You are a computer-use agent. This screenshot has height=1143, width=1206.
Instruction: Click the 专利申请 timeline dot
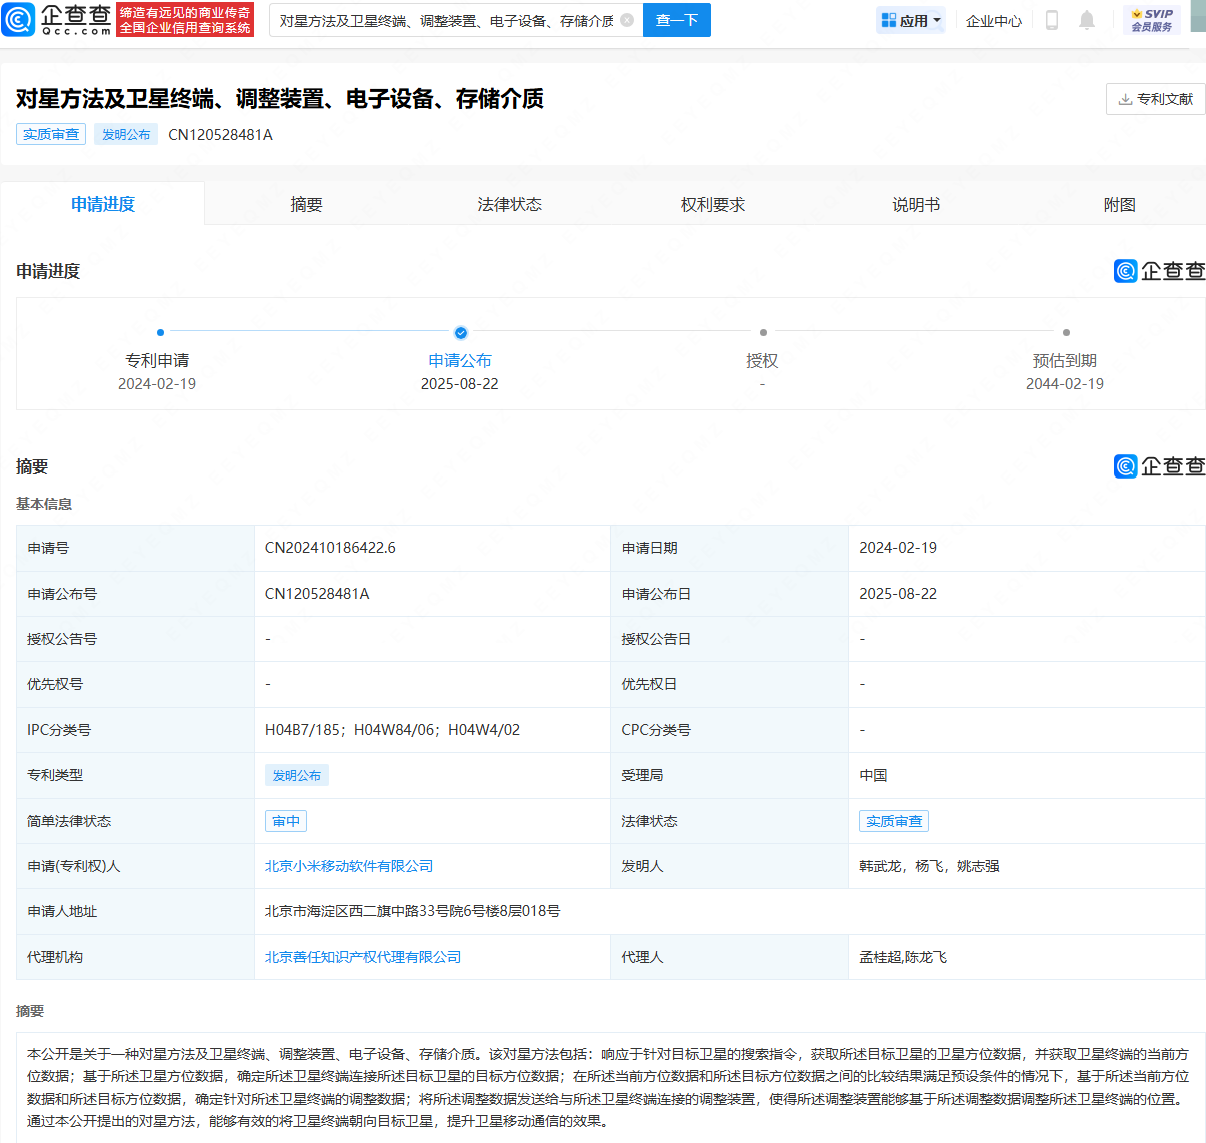160,332
